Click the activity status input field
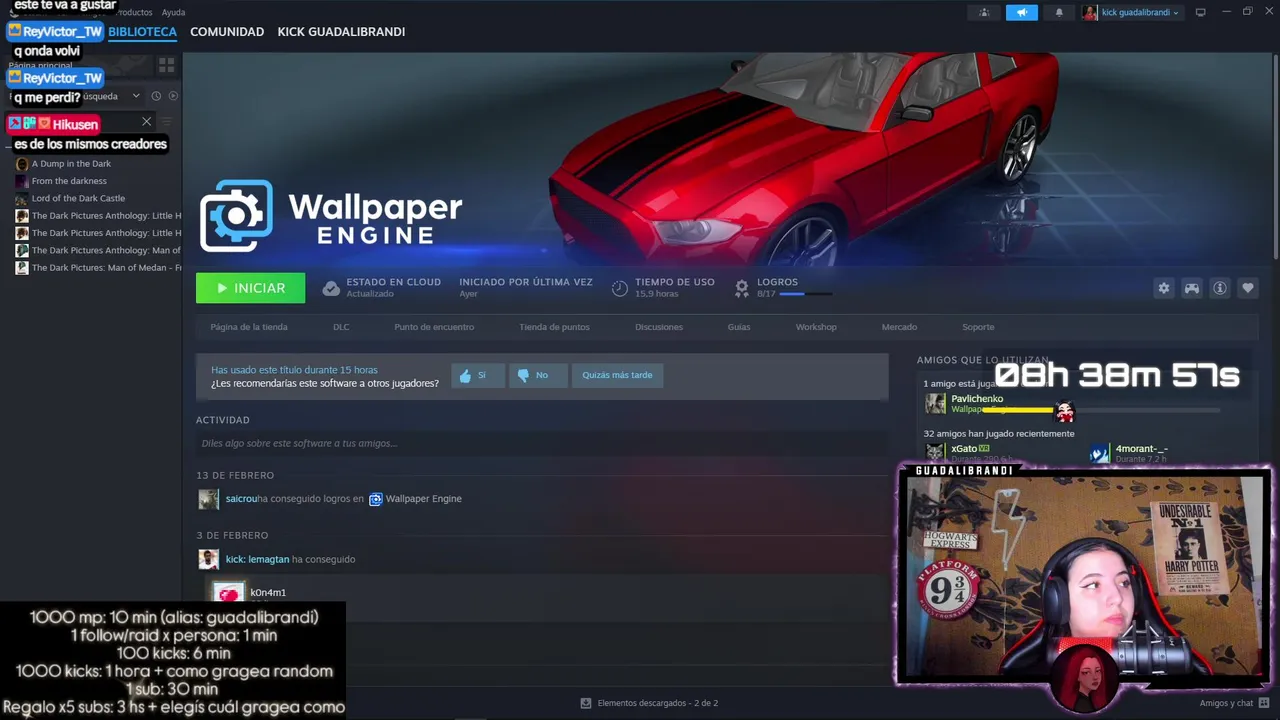 pyautogui.click(x=542, y=443)
